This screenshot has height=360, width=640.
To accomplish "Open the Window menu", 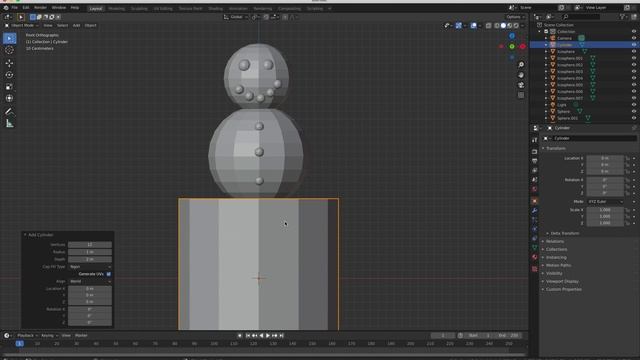I will pos(59,8).
